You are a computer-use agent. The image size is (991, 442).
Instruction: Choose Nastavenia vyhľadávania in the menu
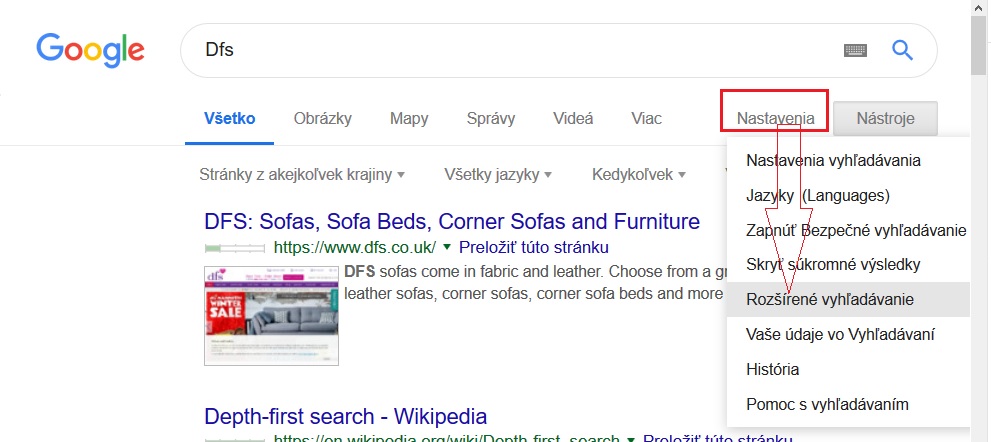[x=833, y=160]
